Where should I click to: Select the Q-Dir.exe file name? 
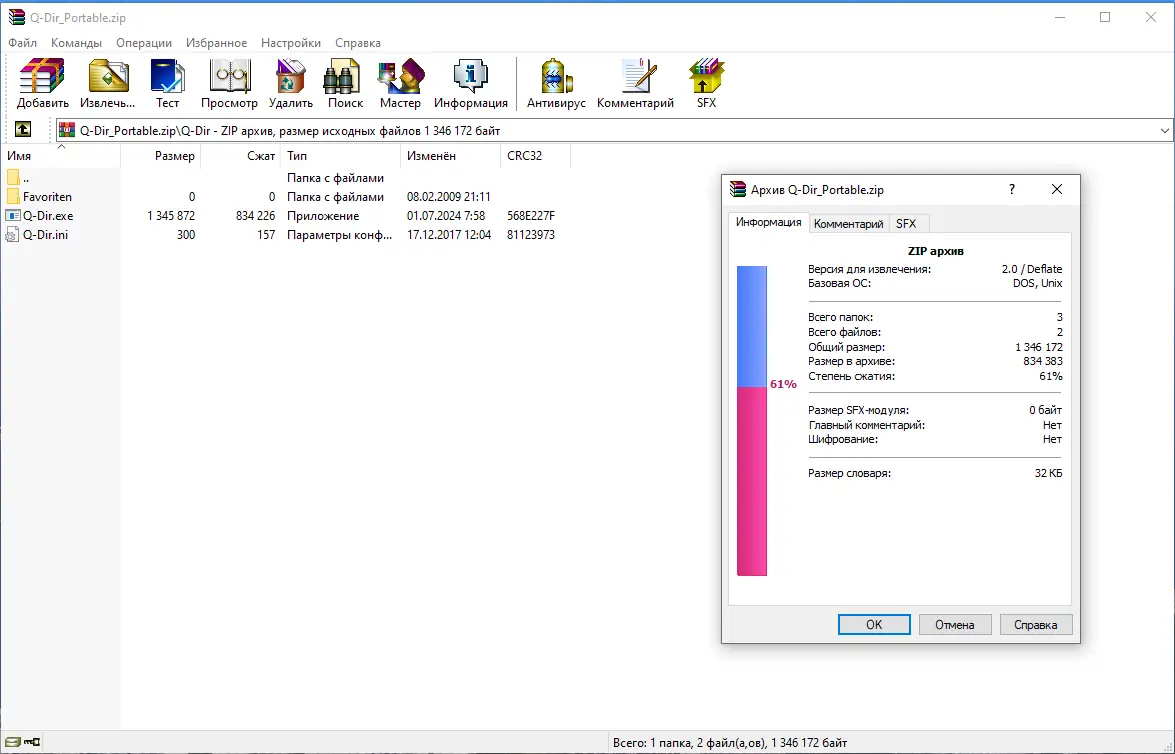click(x=48, y=216)
